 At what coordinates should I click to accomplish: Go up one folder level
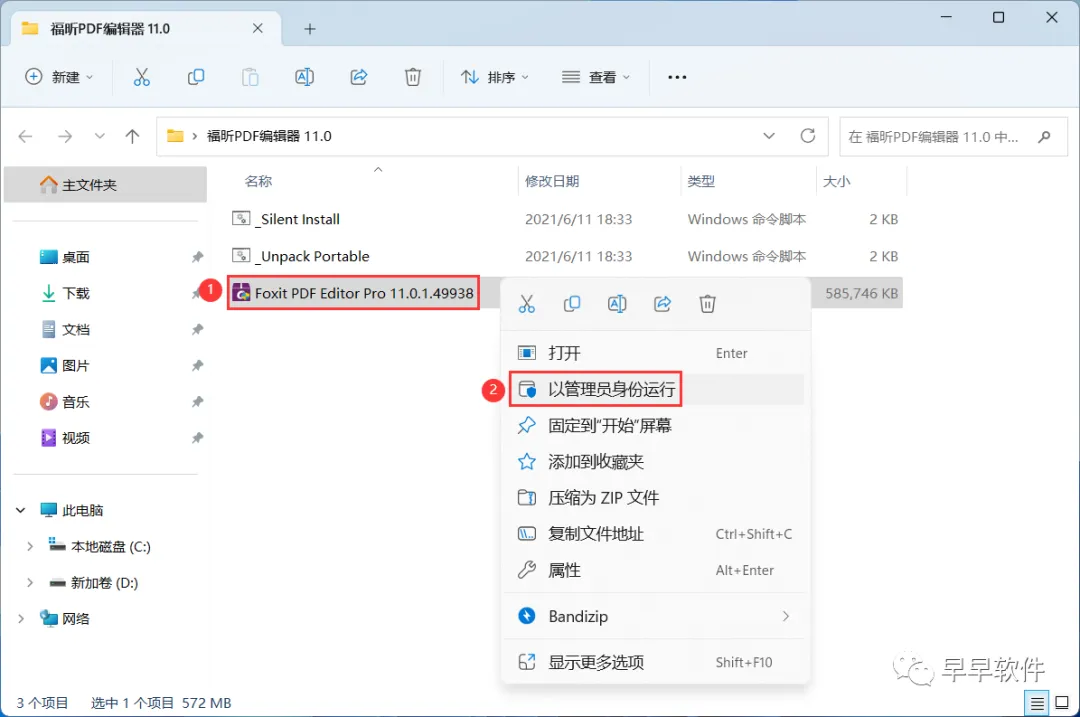[x=132, y=136]
